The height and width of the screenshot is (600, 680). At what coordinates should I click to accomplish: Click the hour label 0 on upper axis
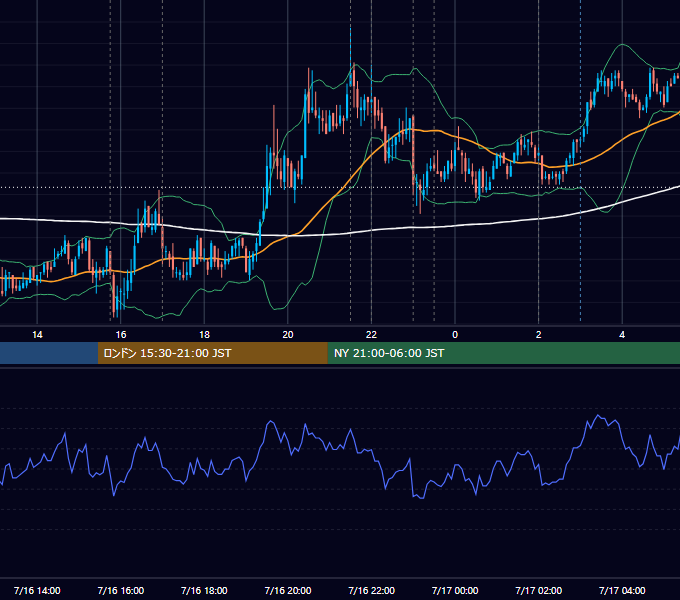(x=455, y=335)
